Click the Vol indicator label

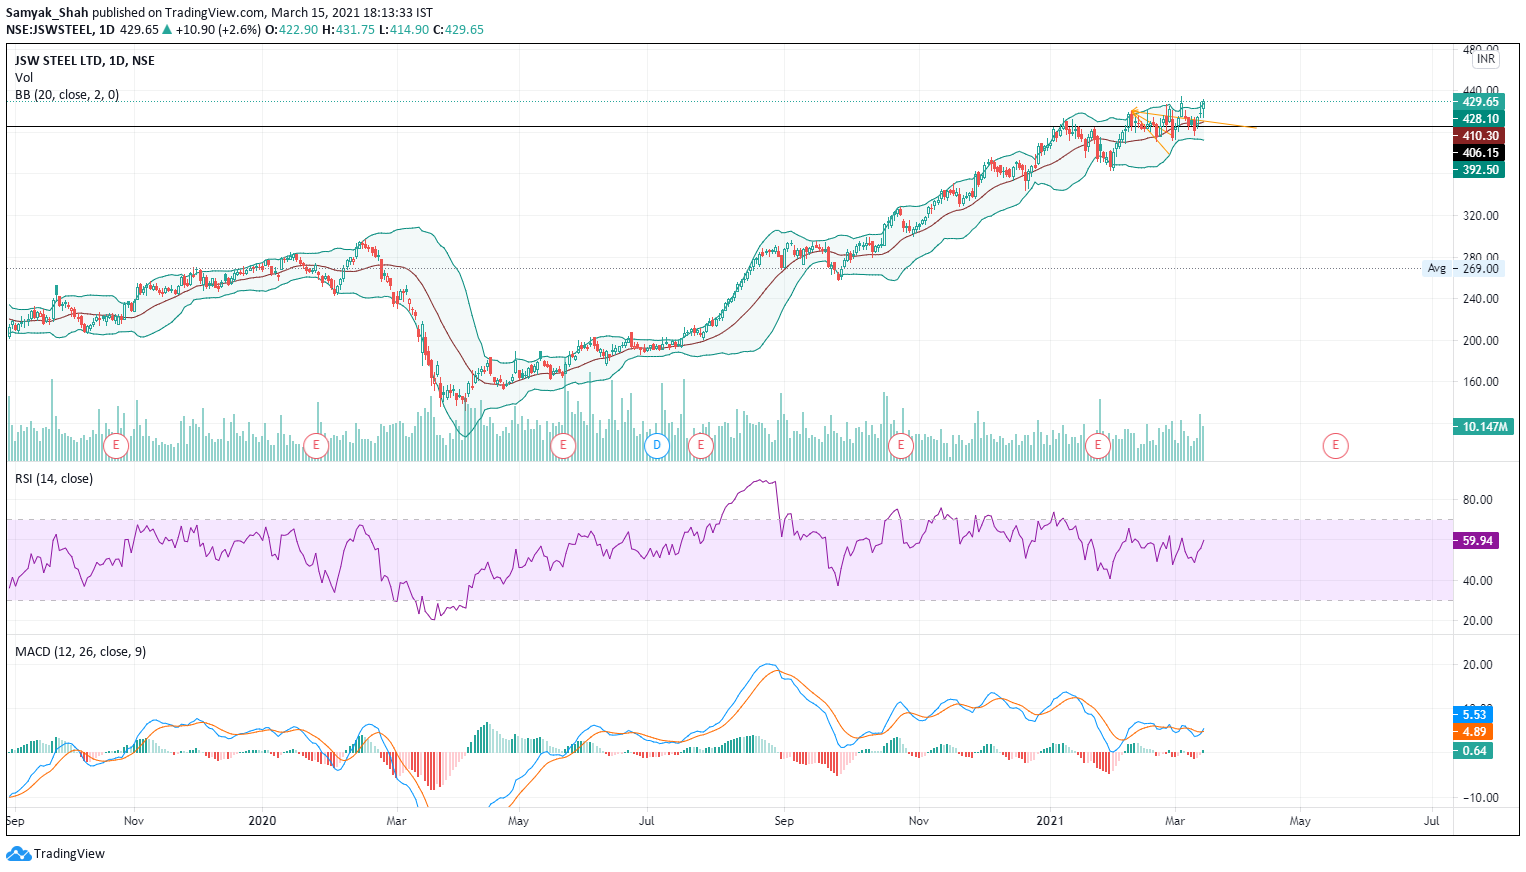point(24,78)
